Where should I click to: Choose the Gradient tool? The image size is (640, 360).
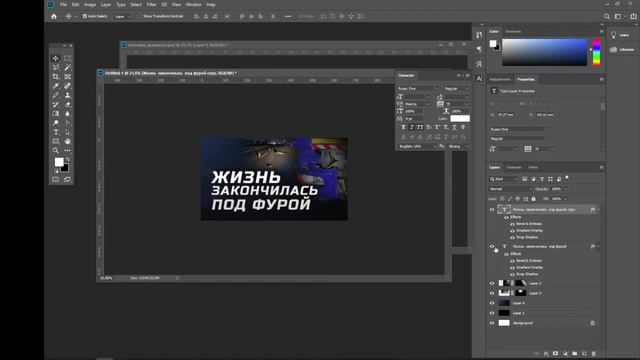click(56, 113)
